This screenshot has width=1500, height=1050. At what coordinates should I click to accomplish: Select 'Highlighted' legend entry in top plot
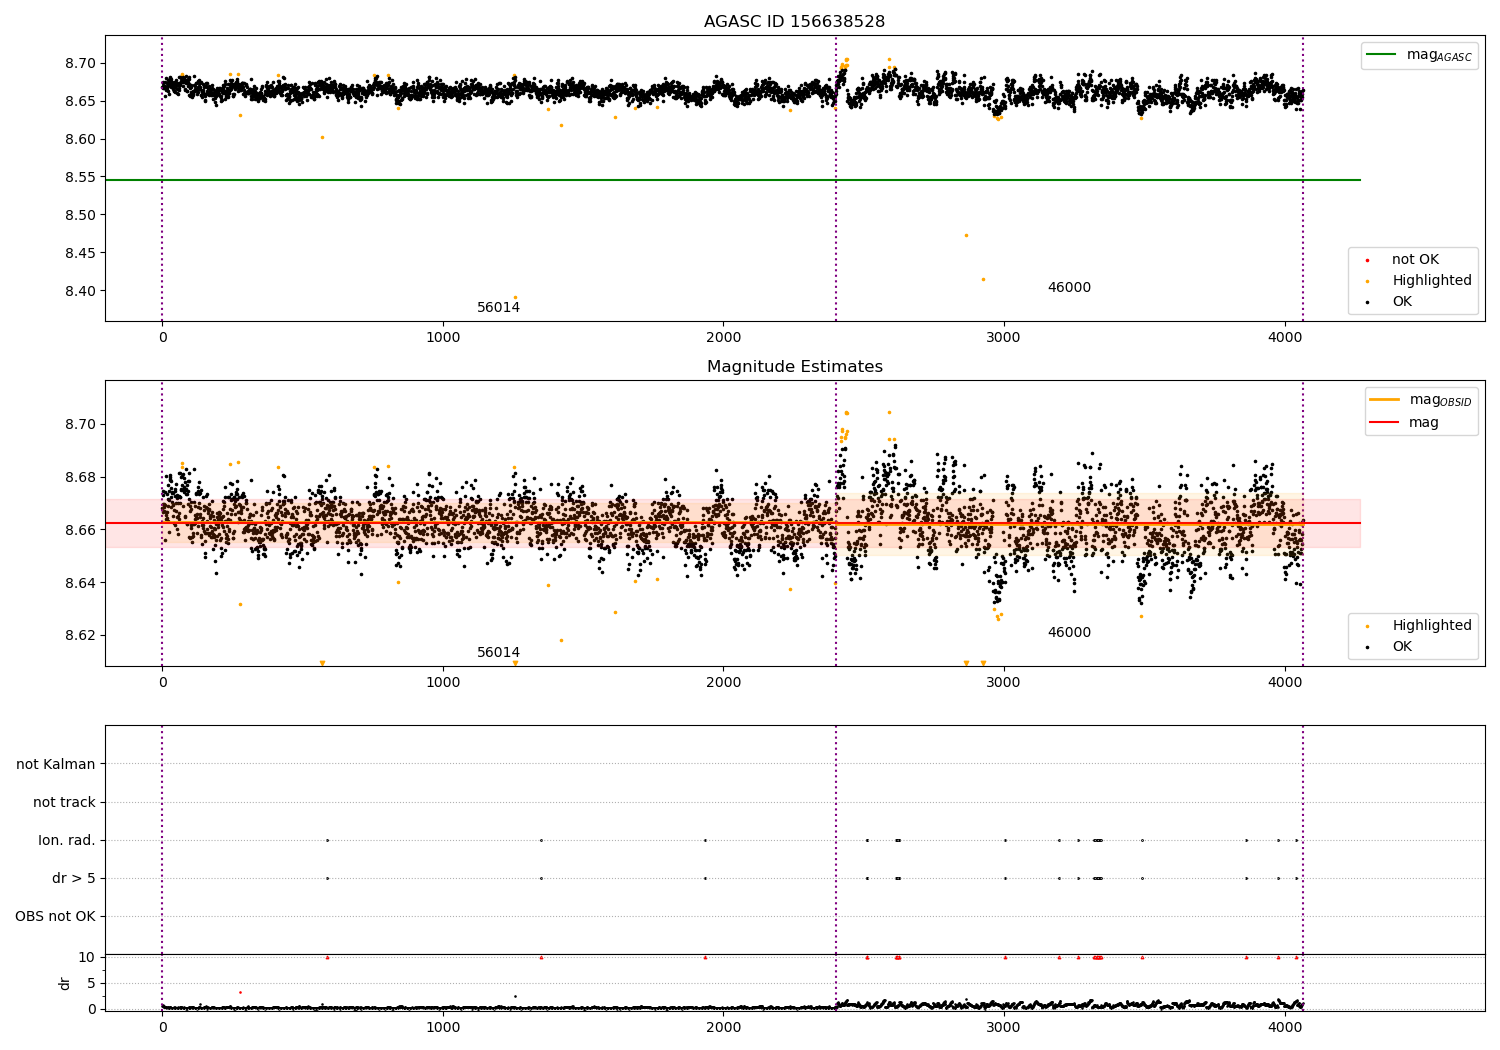(1432, 281)
